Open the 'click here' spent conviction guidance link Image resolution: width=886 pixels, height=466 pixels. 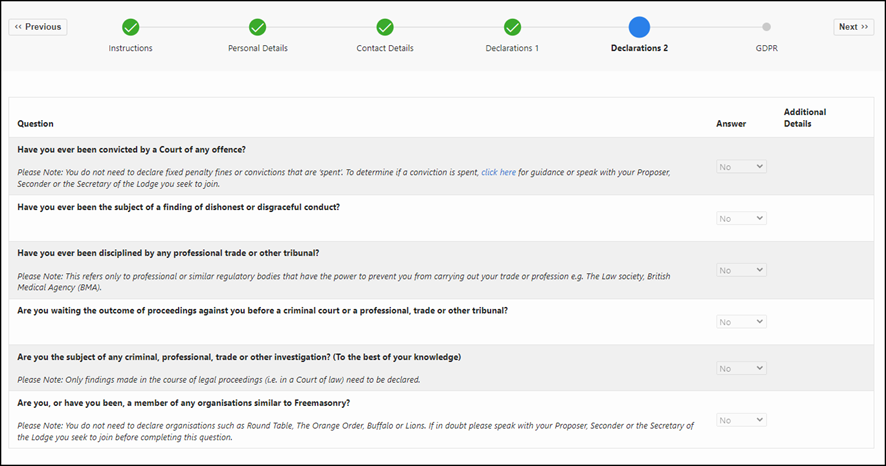498,173
